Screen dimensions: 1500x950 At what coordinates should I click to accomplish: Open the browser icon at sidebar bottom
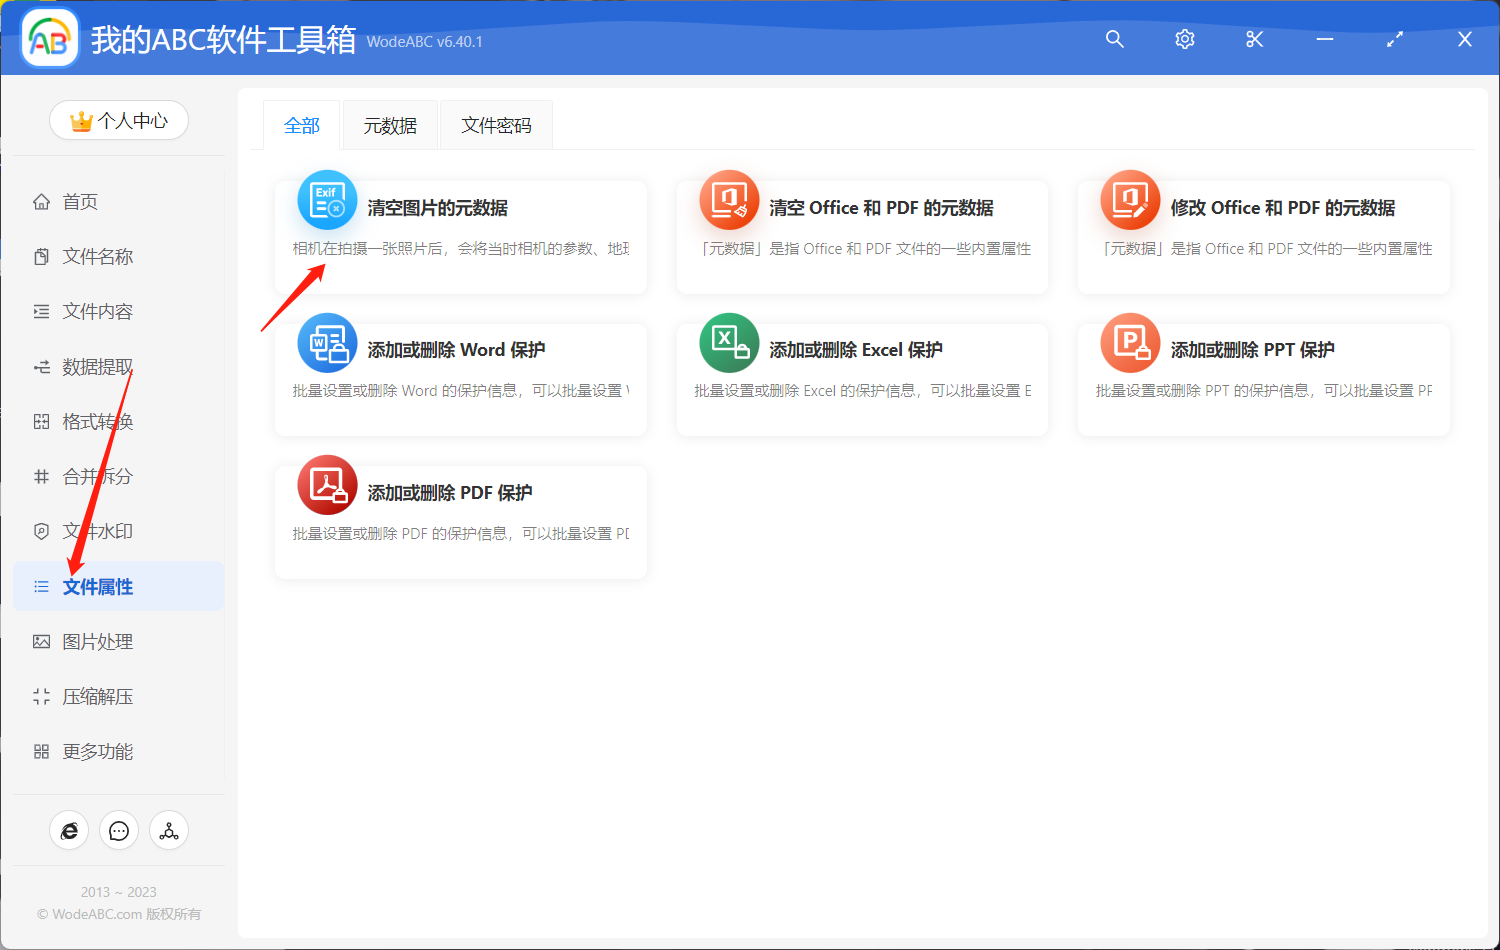(x=69, y=830)
